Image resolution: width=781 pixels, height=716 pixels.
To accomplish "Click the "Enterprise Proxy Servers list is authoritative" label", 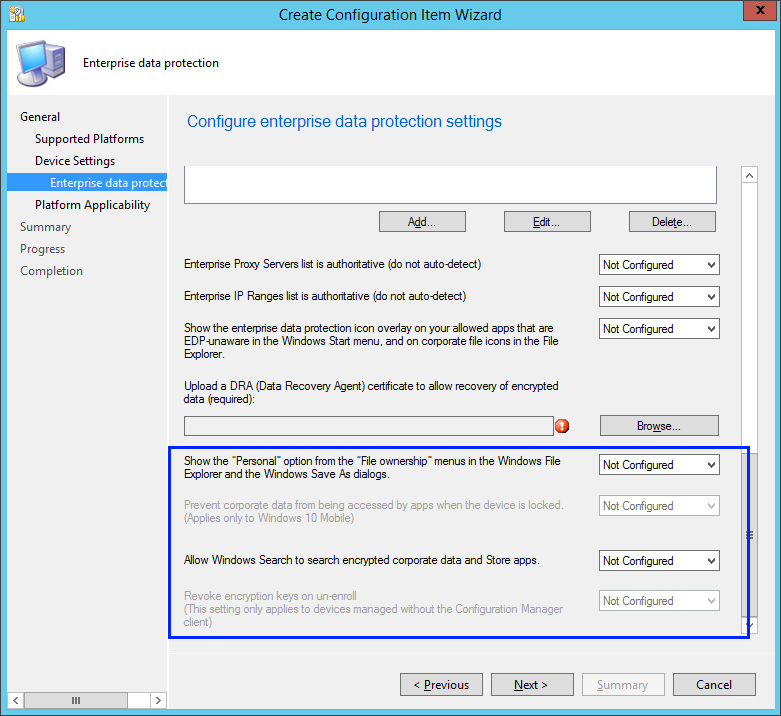I will [x=332, y=264].
